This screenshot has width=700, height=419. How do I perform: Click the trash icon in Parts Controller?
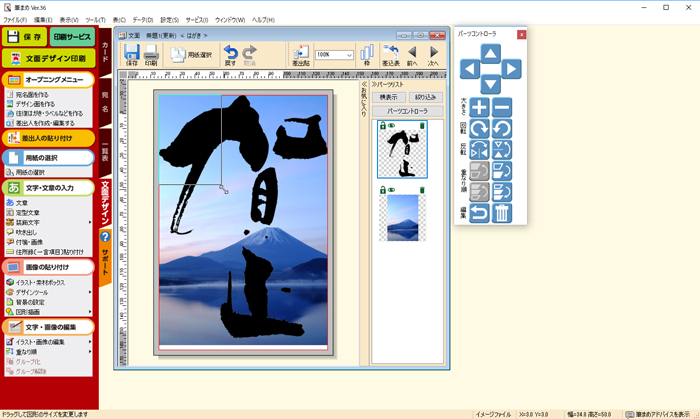click(502, 212)
